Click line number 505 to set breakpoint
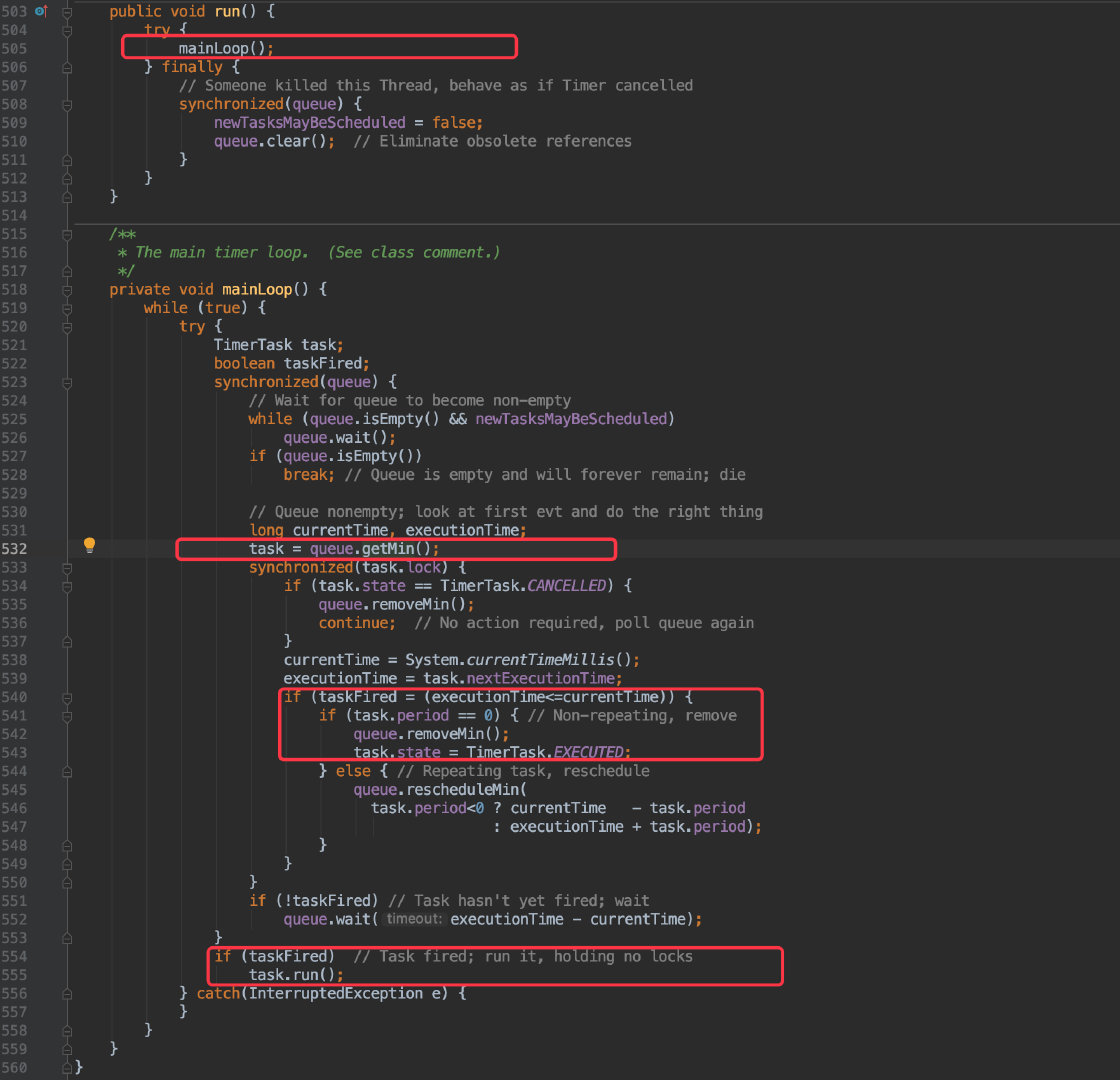 14,49
